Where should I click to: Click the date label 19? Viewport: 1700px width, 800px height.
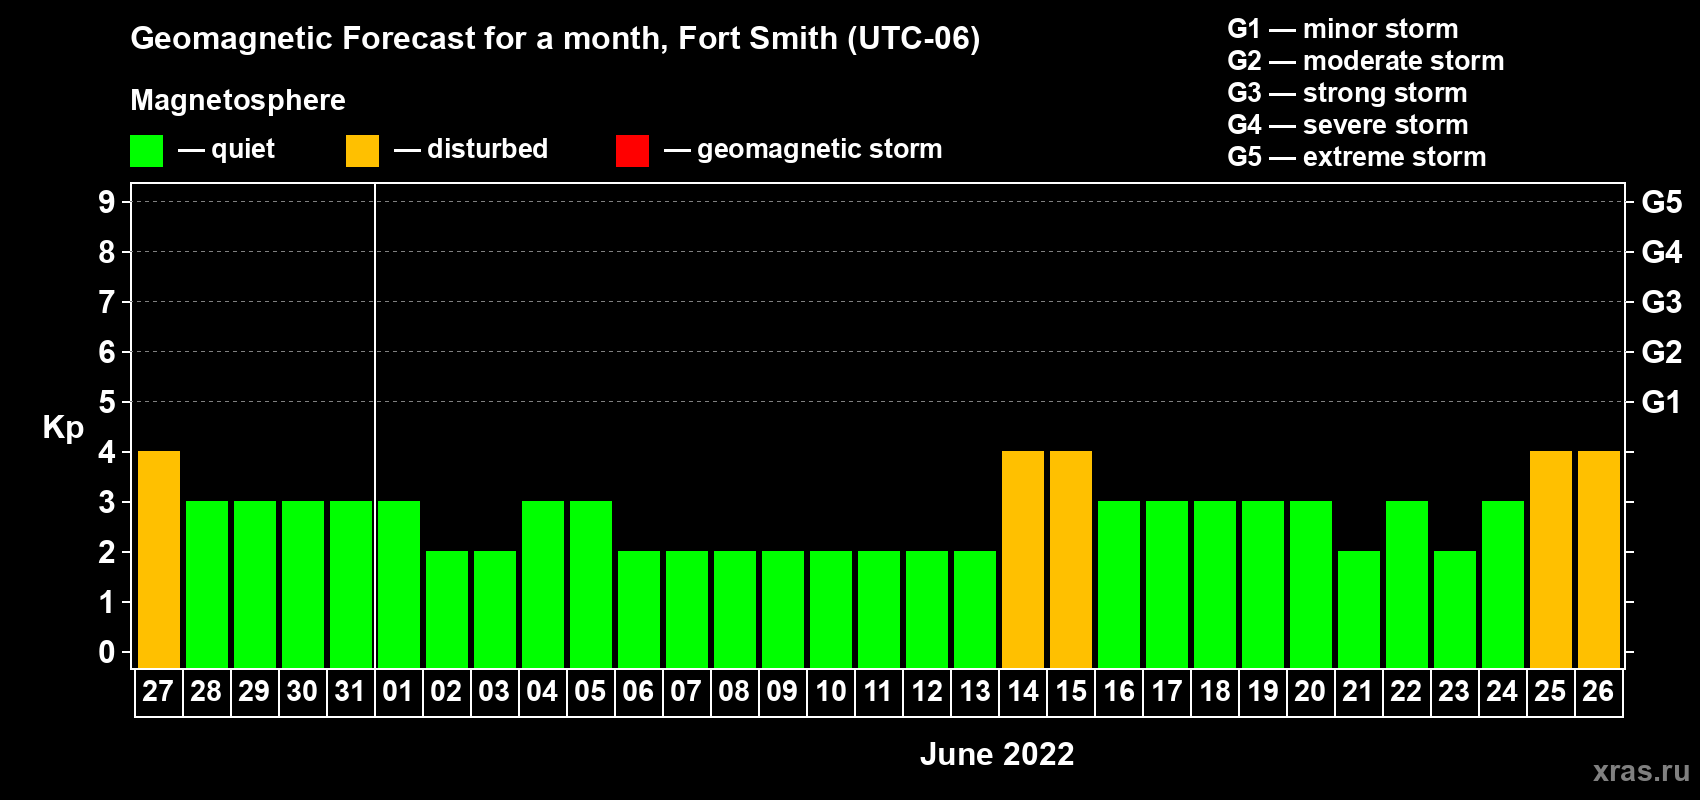click(x=1263, y=691)
